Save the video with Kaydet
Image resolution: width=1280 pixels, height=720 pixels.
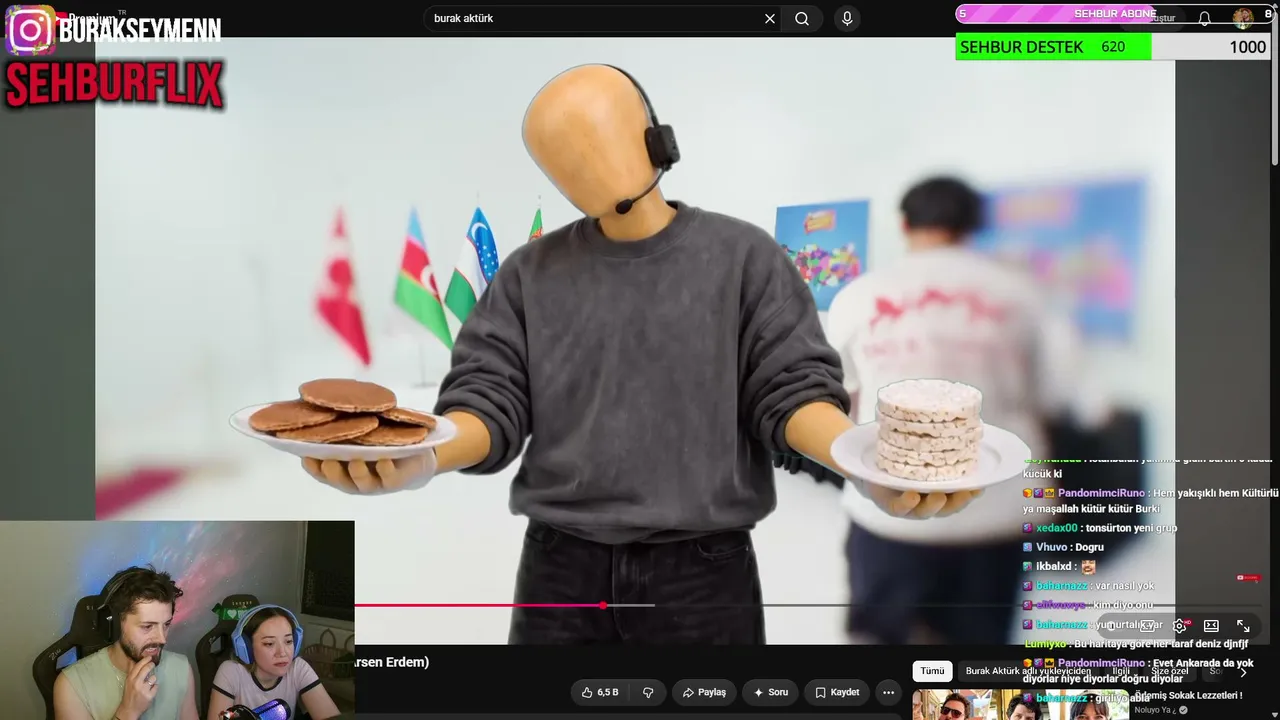point(837,692)
